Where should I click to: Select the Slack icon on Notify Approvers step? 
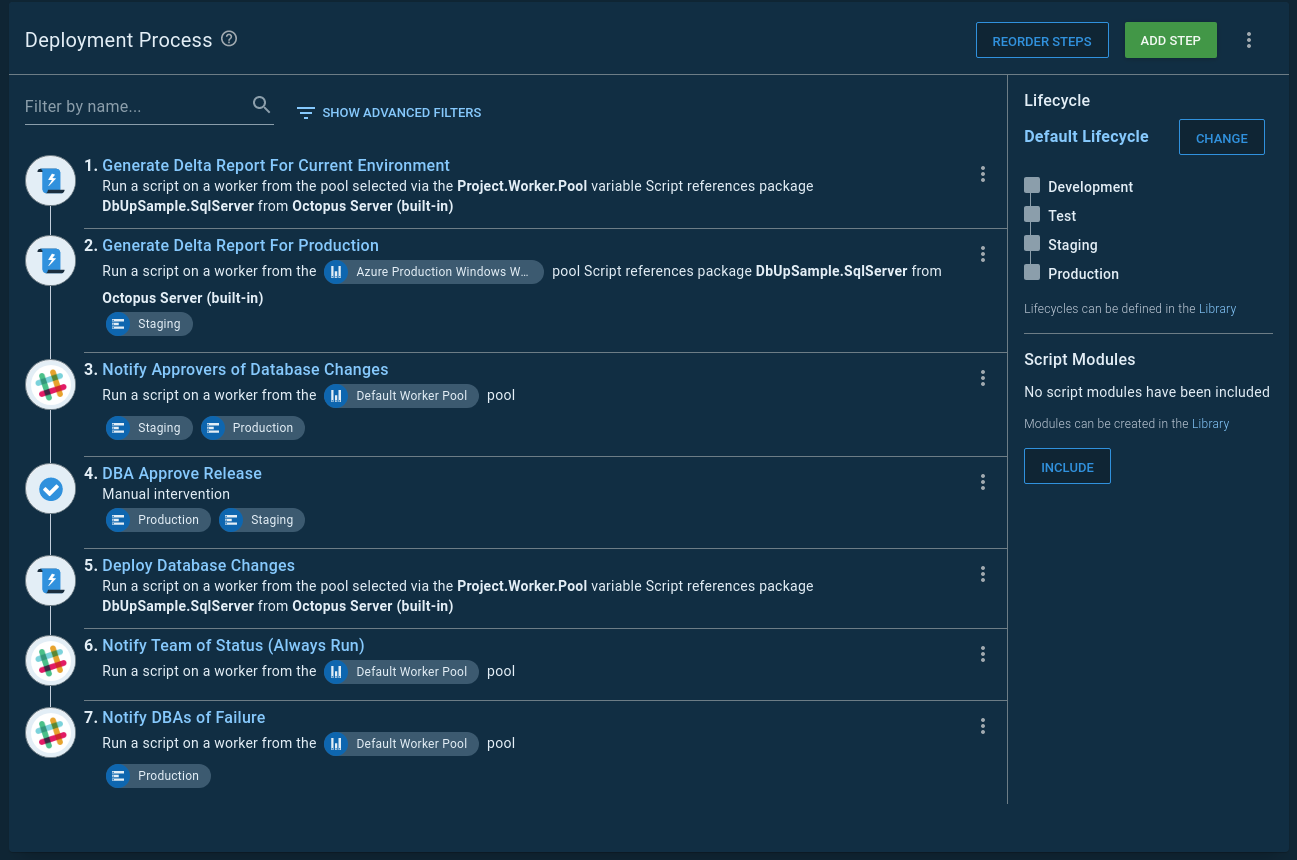pos(50,384)
